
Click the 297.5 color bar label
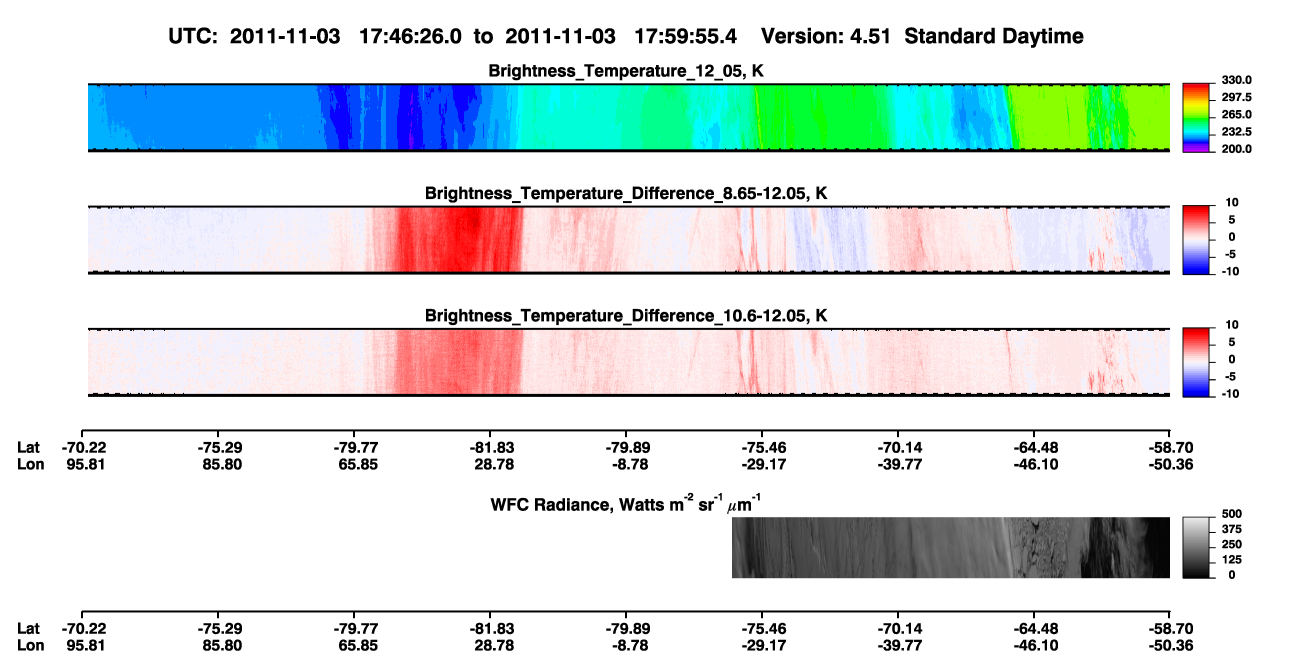point(1237,97)
